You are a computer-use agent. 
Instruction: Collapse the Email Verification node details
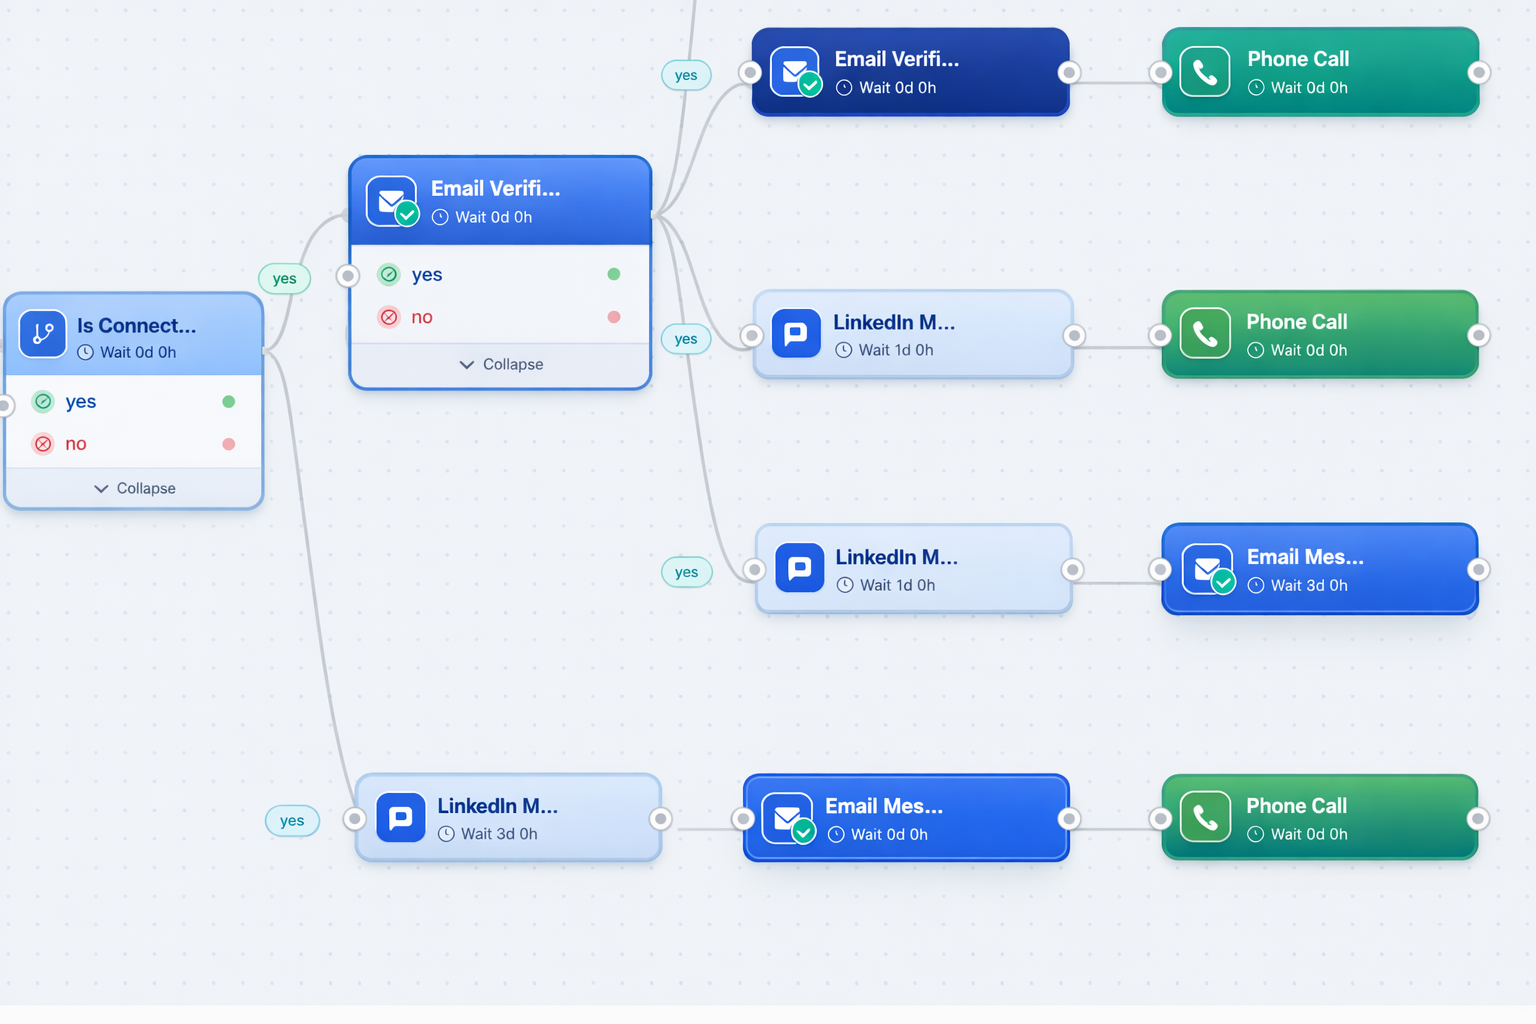[500, 364]
